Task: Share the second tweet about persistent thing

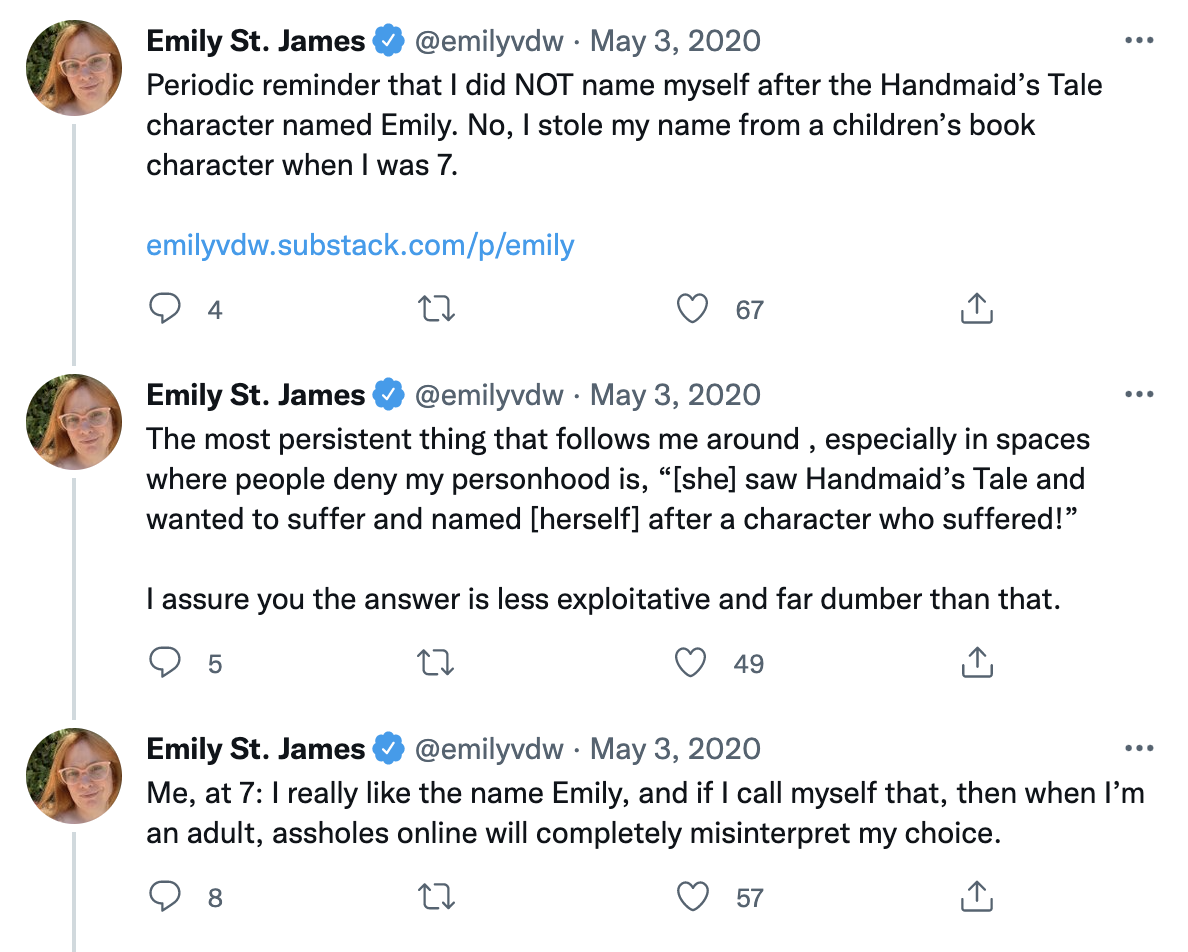Action: point(976,662)
